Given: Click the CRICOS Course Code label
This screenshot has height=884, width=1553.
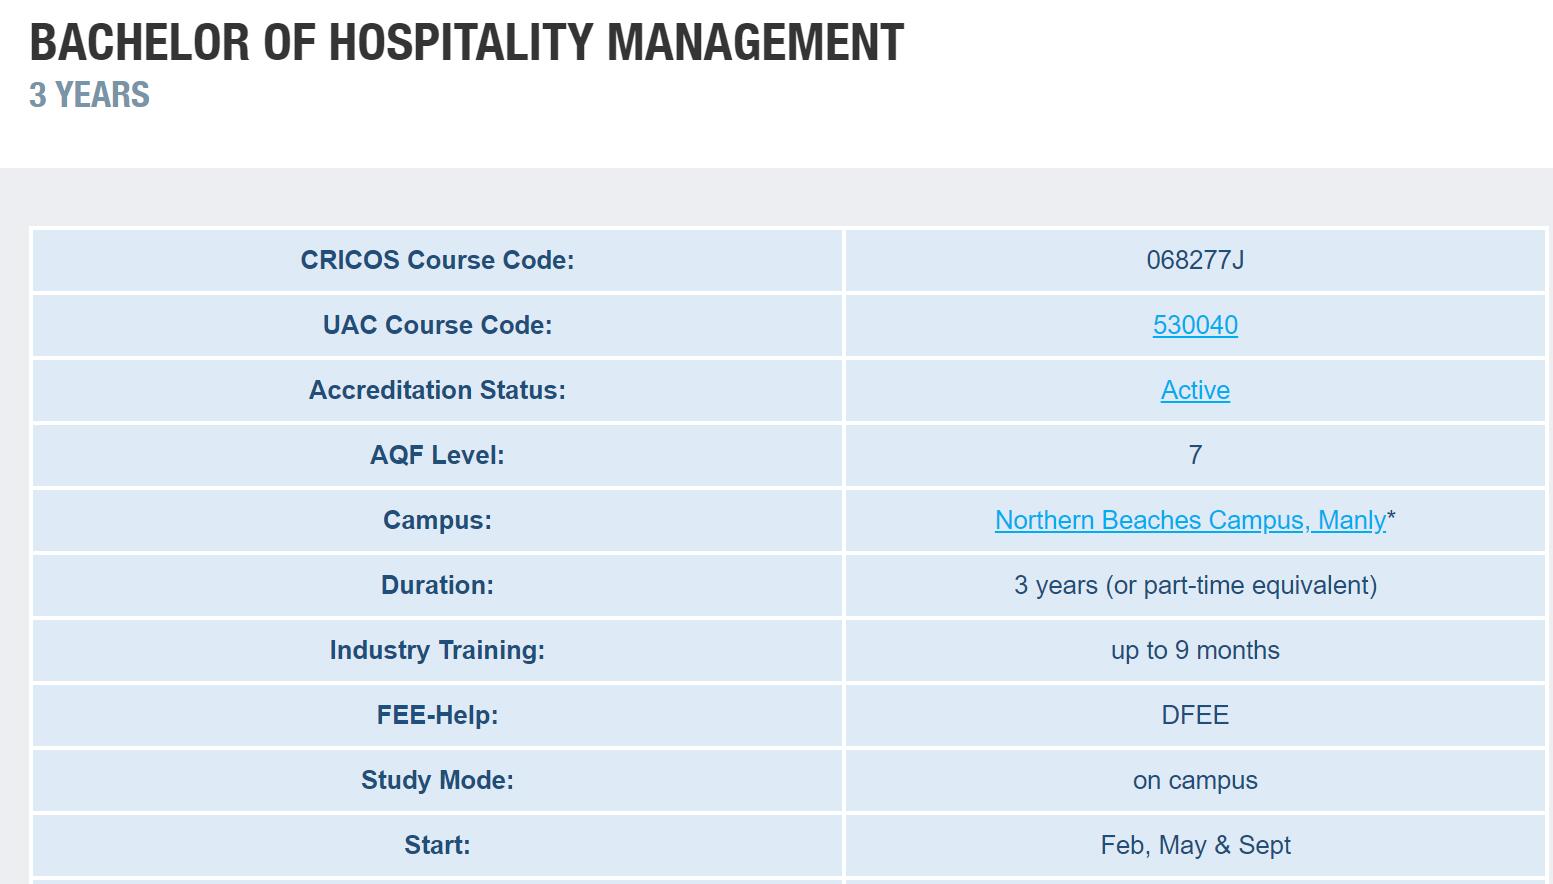Looking at the screenshot, I should [437, 260].
